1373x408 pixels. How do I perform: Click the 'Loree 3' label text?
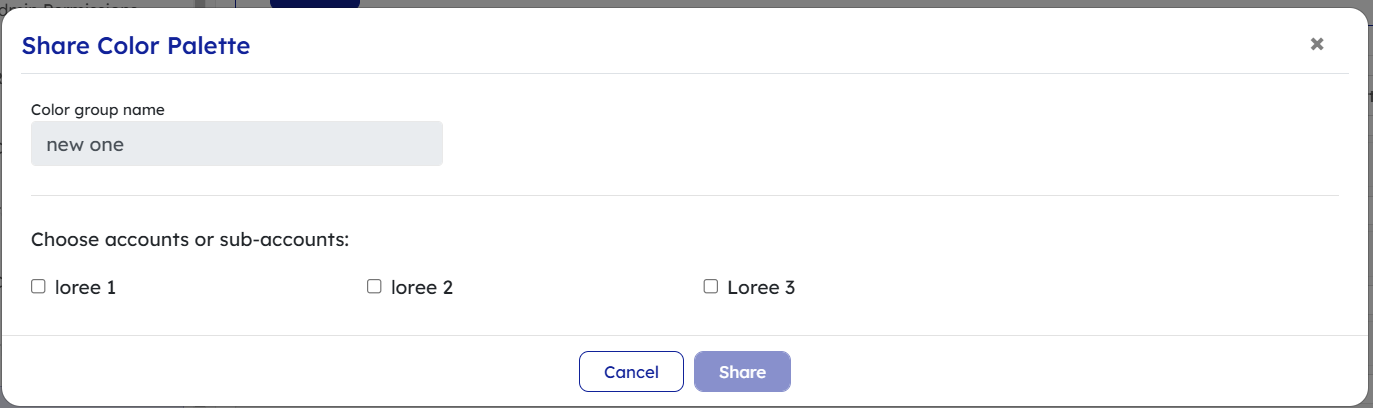point(760,288)
